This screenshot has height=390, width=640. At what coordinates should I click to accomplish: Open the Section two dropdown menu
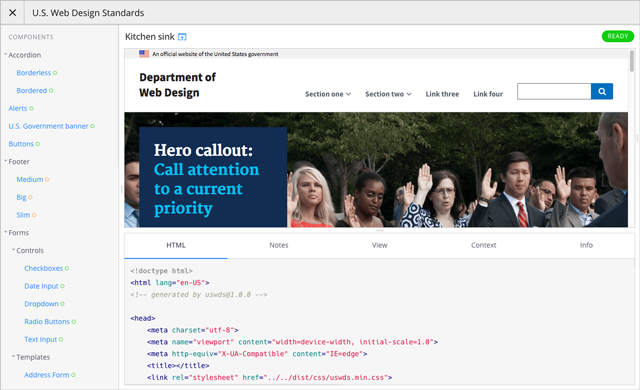point(388,94)
